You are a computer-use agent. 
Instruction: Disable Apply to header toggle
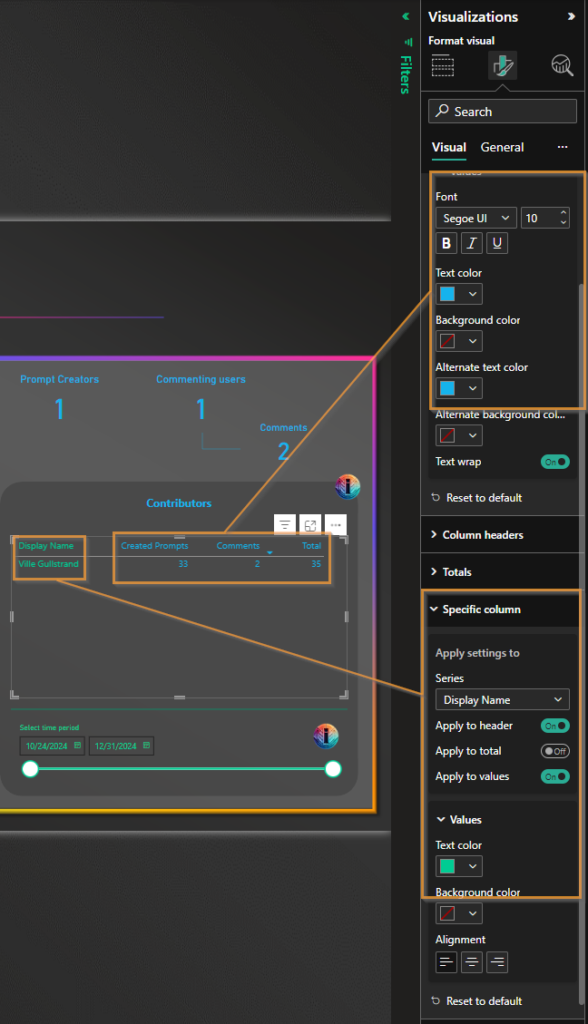(555, 726)
